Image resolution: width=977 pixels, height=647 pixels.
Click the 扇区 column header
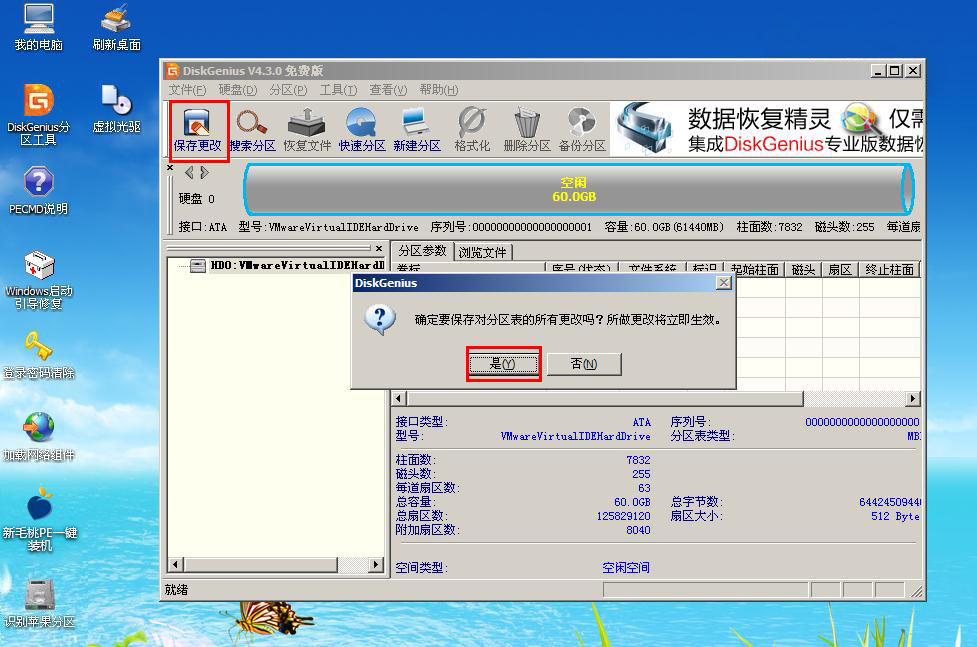840,270
